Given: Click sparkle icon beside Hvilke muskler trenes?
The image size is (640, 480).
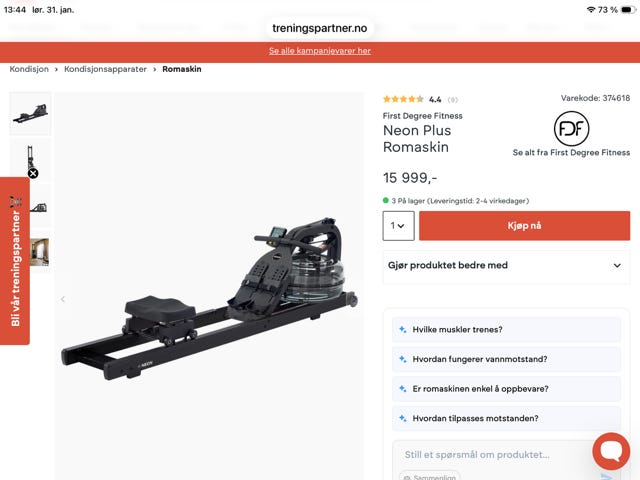Looking at the screenshot, I should click(402, 329).
